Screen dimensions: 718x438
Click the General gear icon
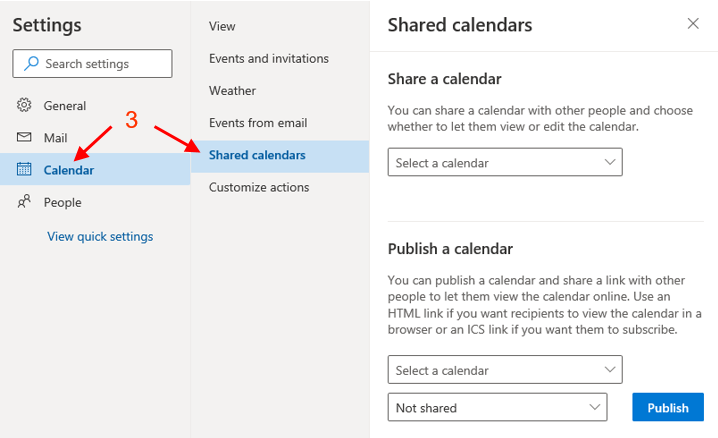25,105
